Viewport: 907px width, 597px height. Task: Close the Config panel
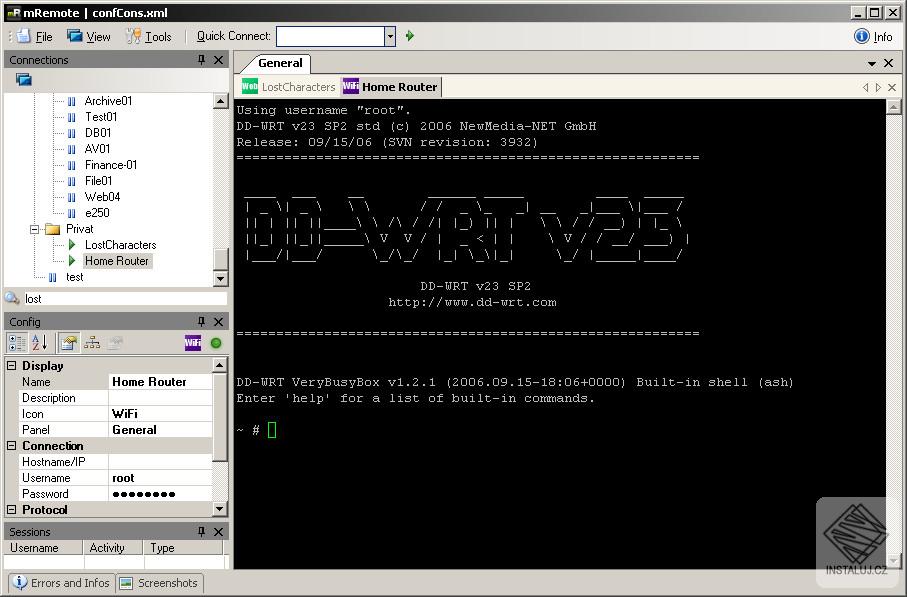(219, 321)
